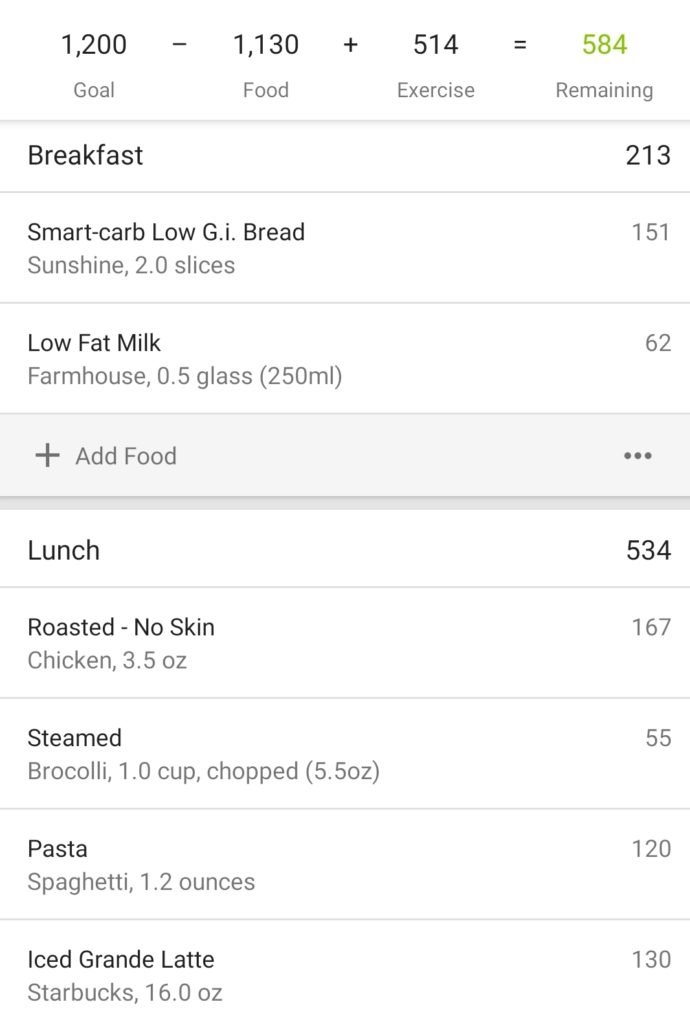This screenshot has width=690, height=1024.
Task: Tap the 514 Exercise calorie value
Action: point(436,45)
